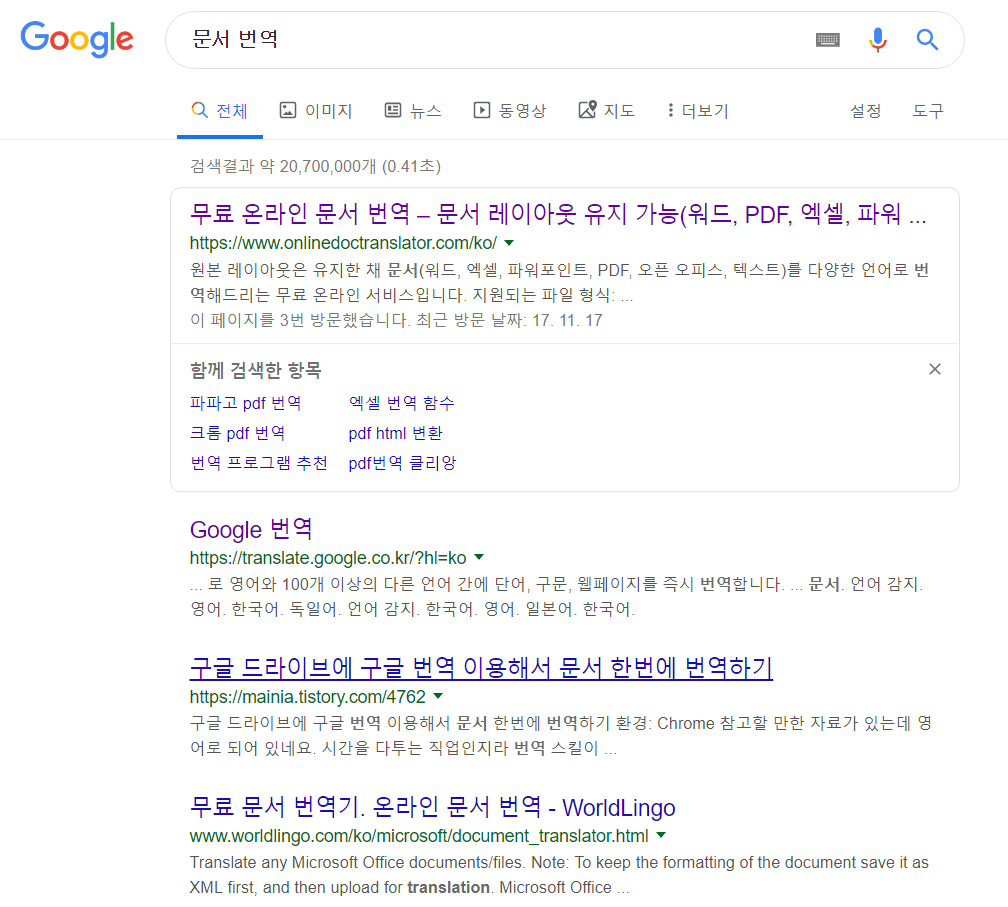This screenshot has height=907, width=1008.
Task: Click the blue magnifier search button
Action: [x=927, y=40]
